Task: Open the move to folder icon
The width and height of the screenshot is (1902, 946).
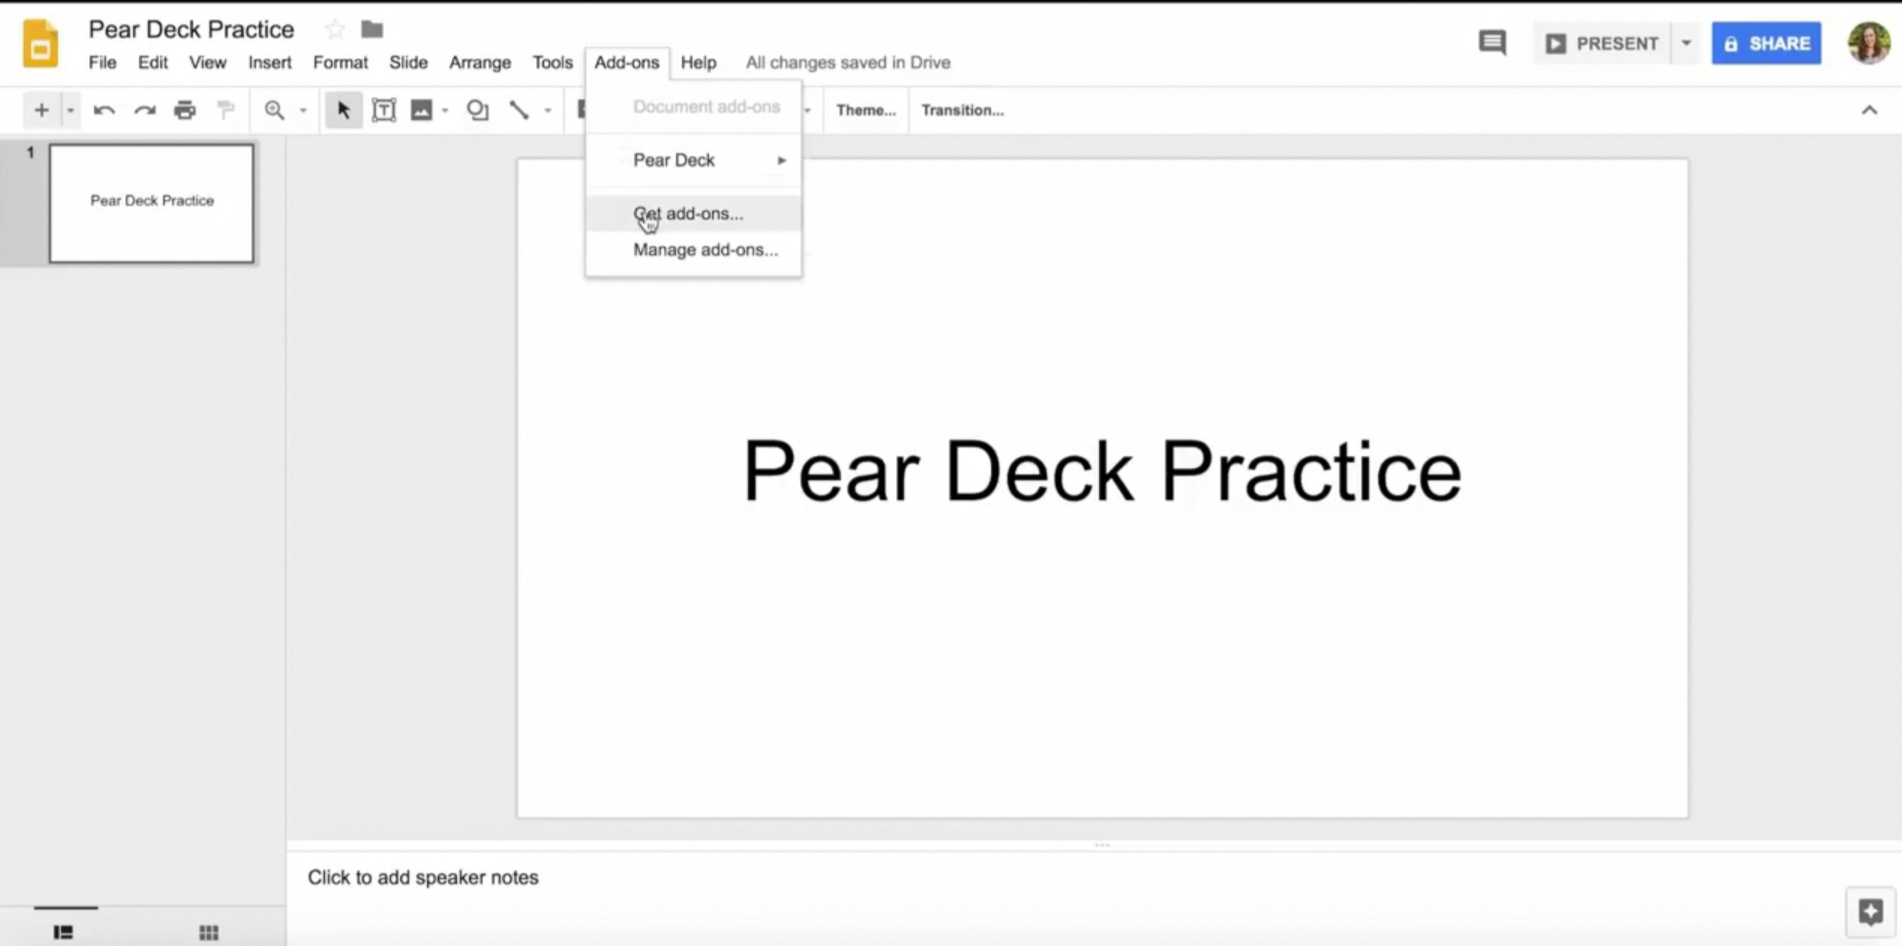Action: click(x=372, y=29)
